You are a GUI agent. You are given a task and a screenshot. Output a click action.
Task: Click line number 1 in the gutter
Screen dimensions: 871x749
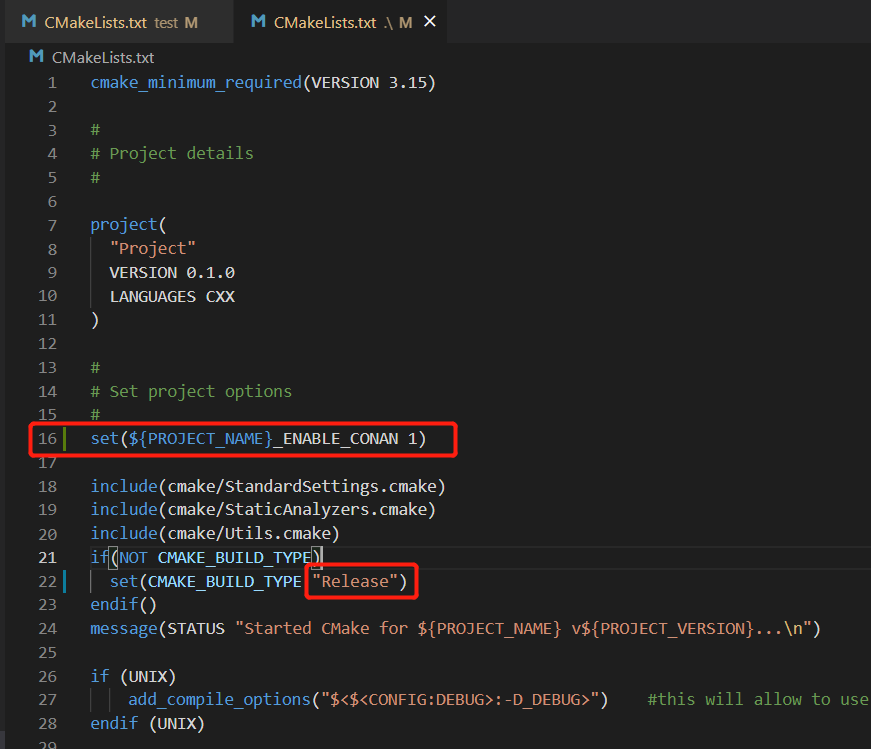coord(52,83)
